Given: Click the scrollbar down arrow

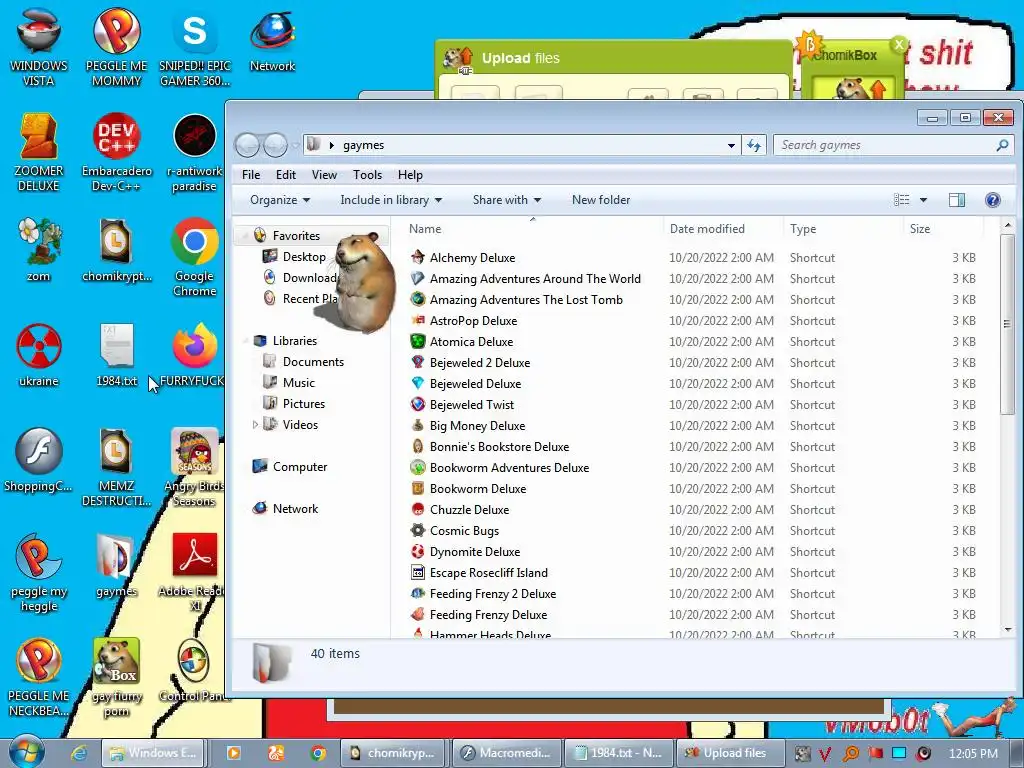Looking at the screenshot, I should coord(1008,630).
